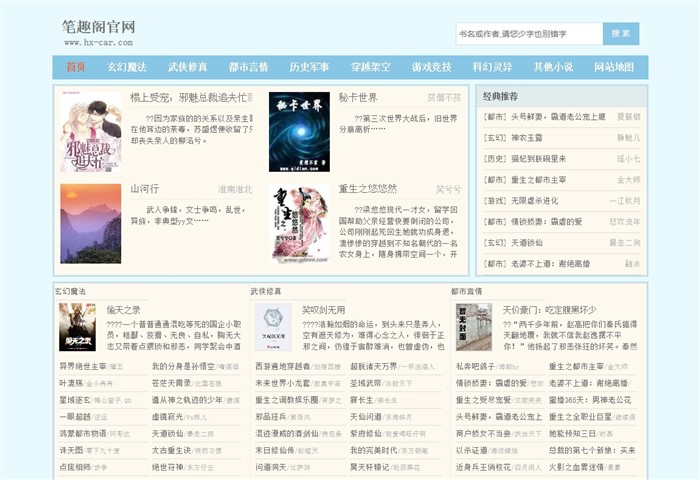Open 天仙问道 book link
Screen dimensions: 700x480
(366, 417)
